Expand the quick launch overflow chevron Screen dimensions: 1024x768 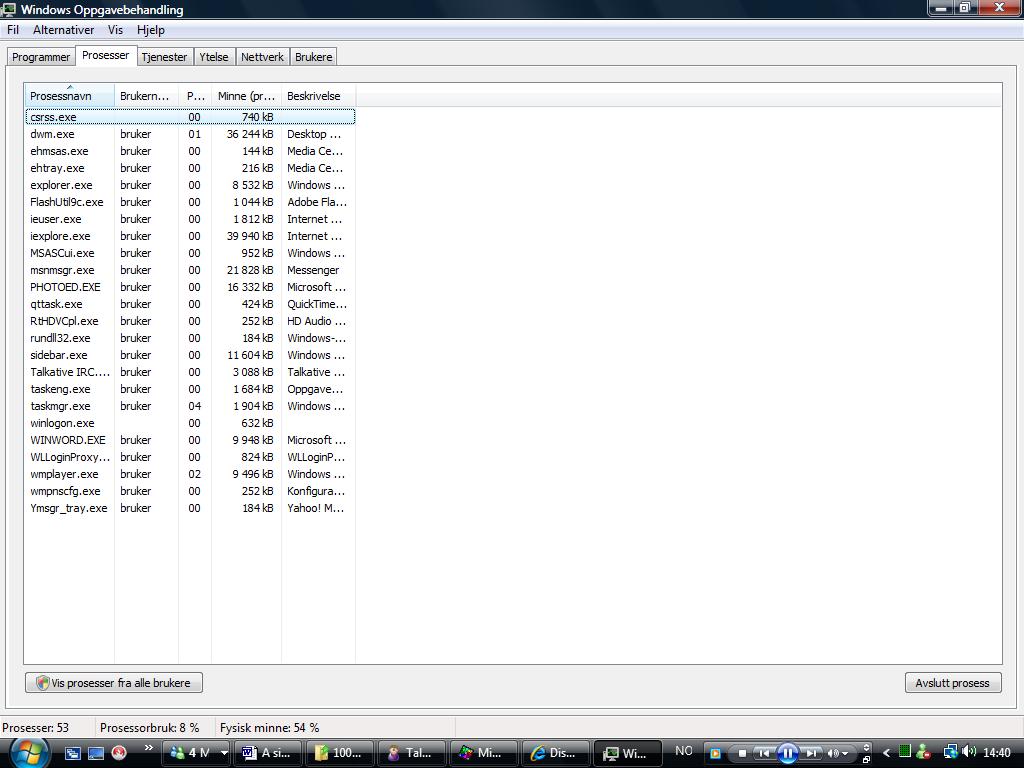149,748
